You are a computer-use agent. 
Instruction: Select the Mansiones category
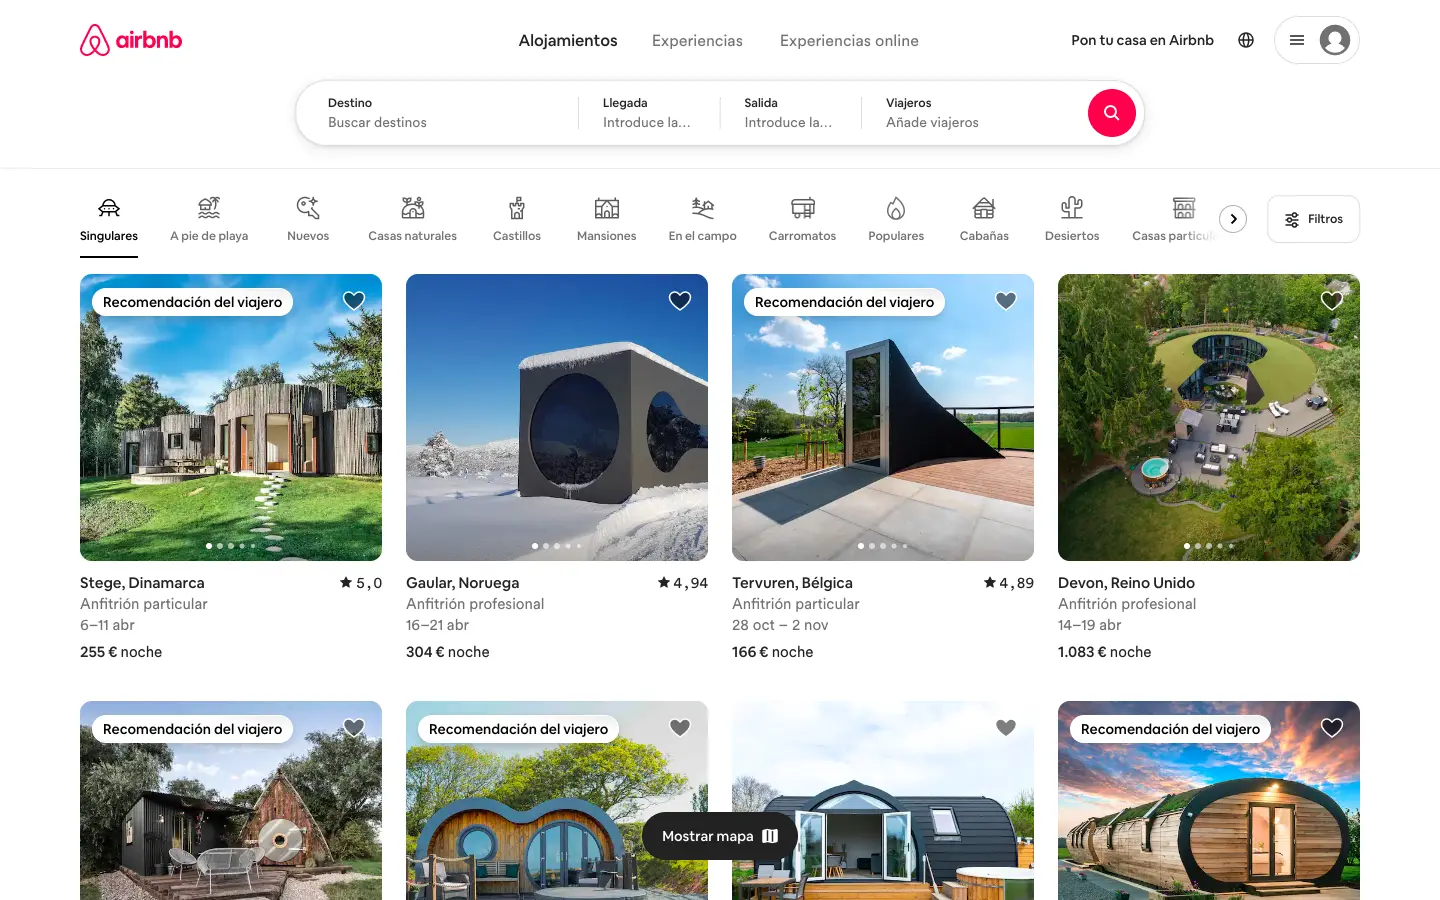tap(606, 220)
